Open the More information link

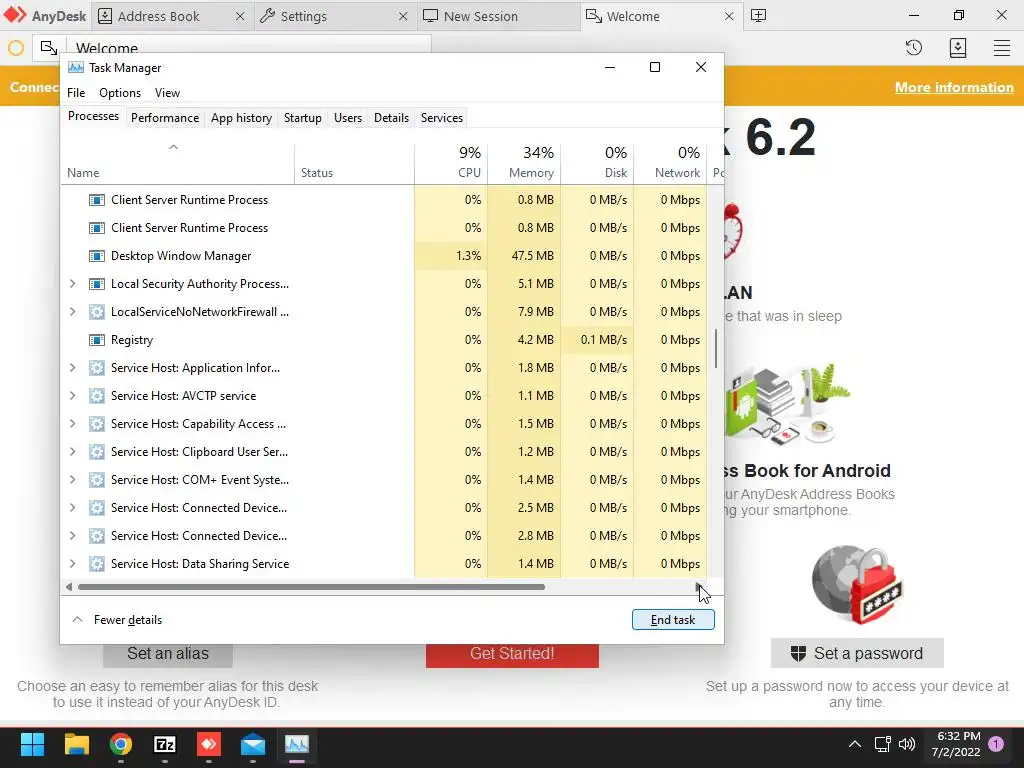[x=953, y=88]
